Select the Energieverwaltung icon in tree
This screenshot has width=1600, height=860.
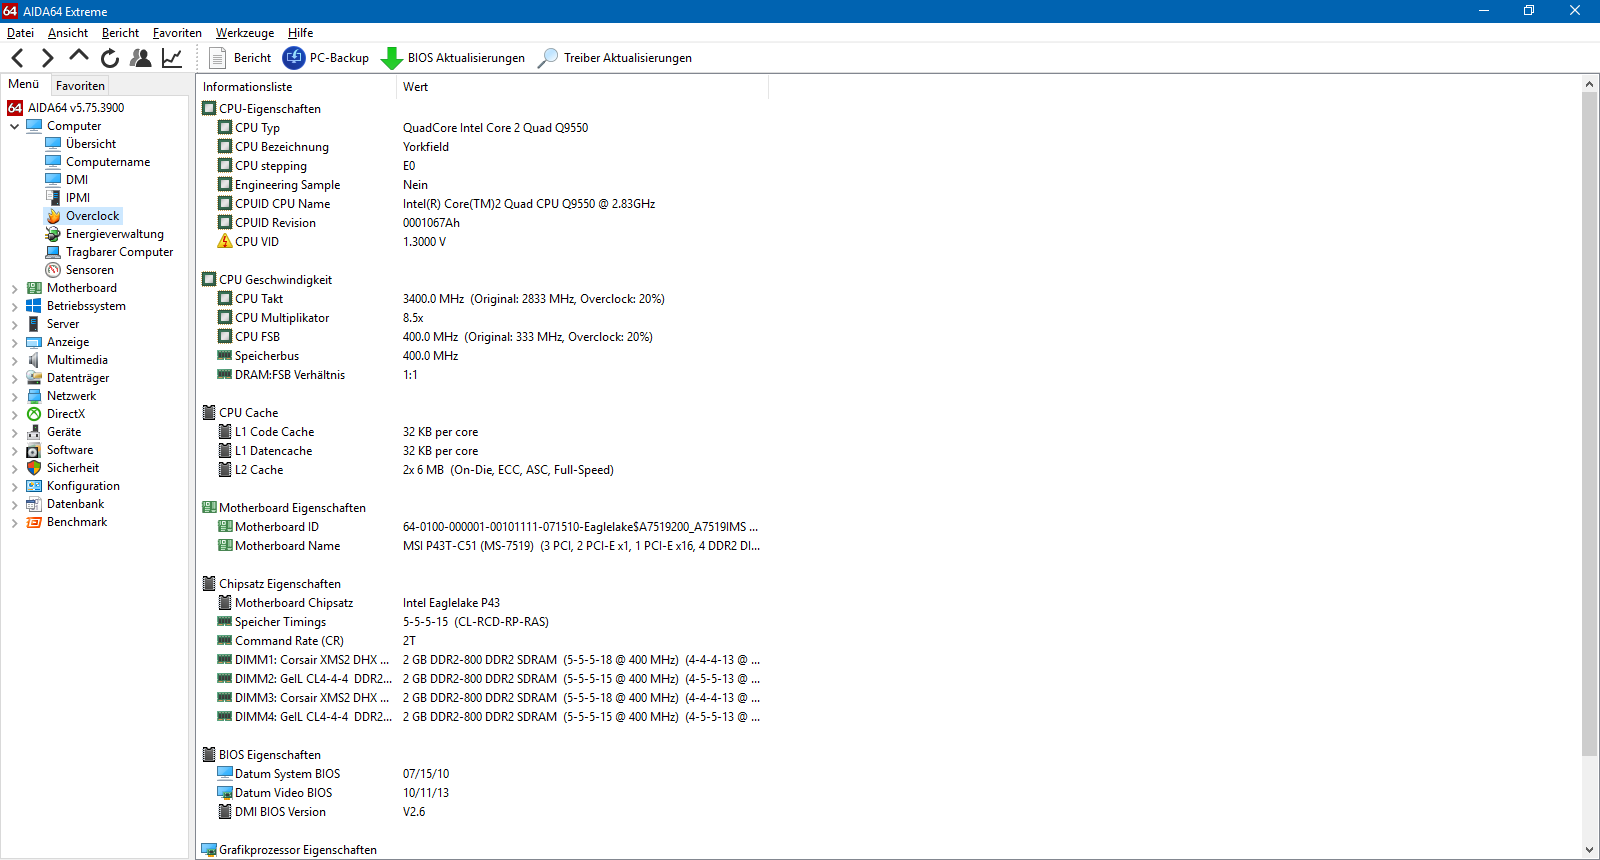[x=53, y=234]
